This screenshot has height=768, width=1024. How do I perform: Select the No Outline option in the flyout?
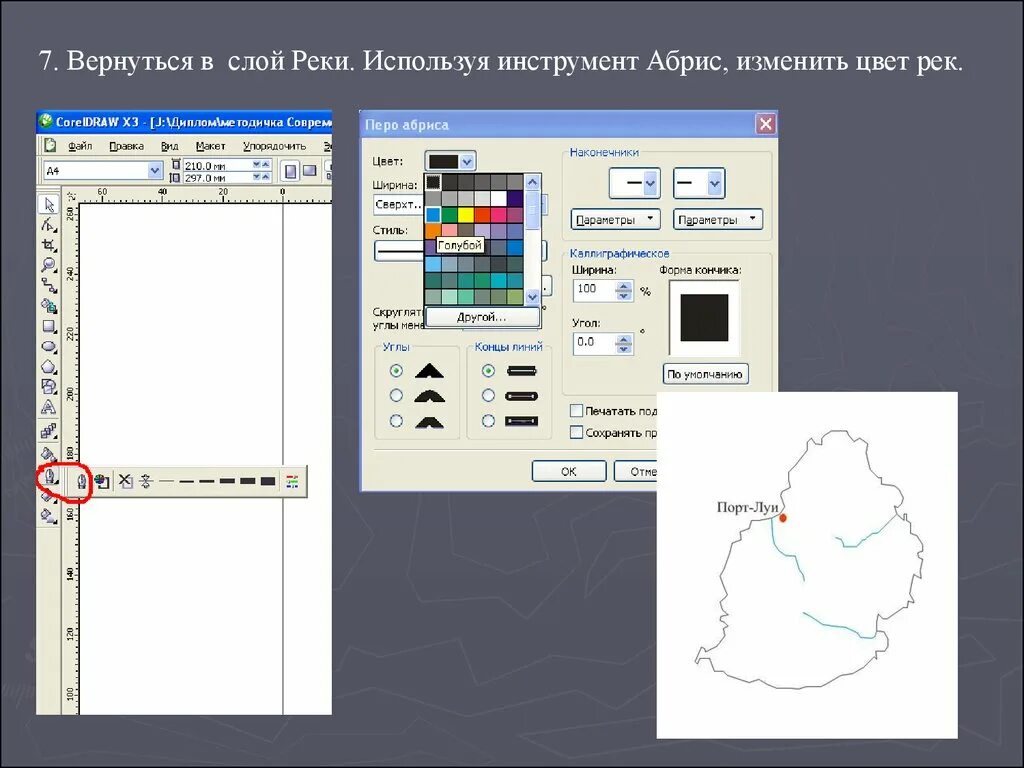[x=126, y=481]
